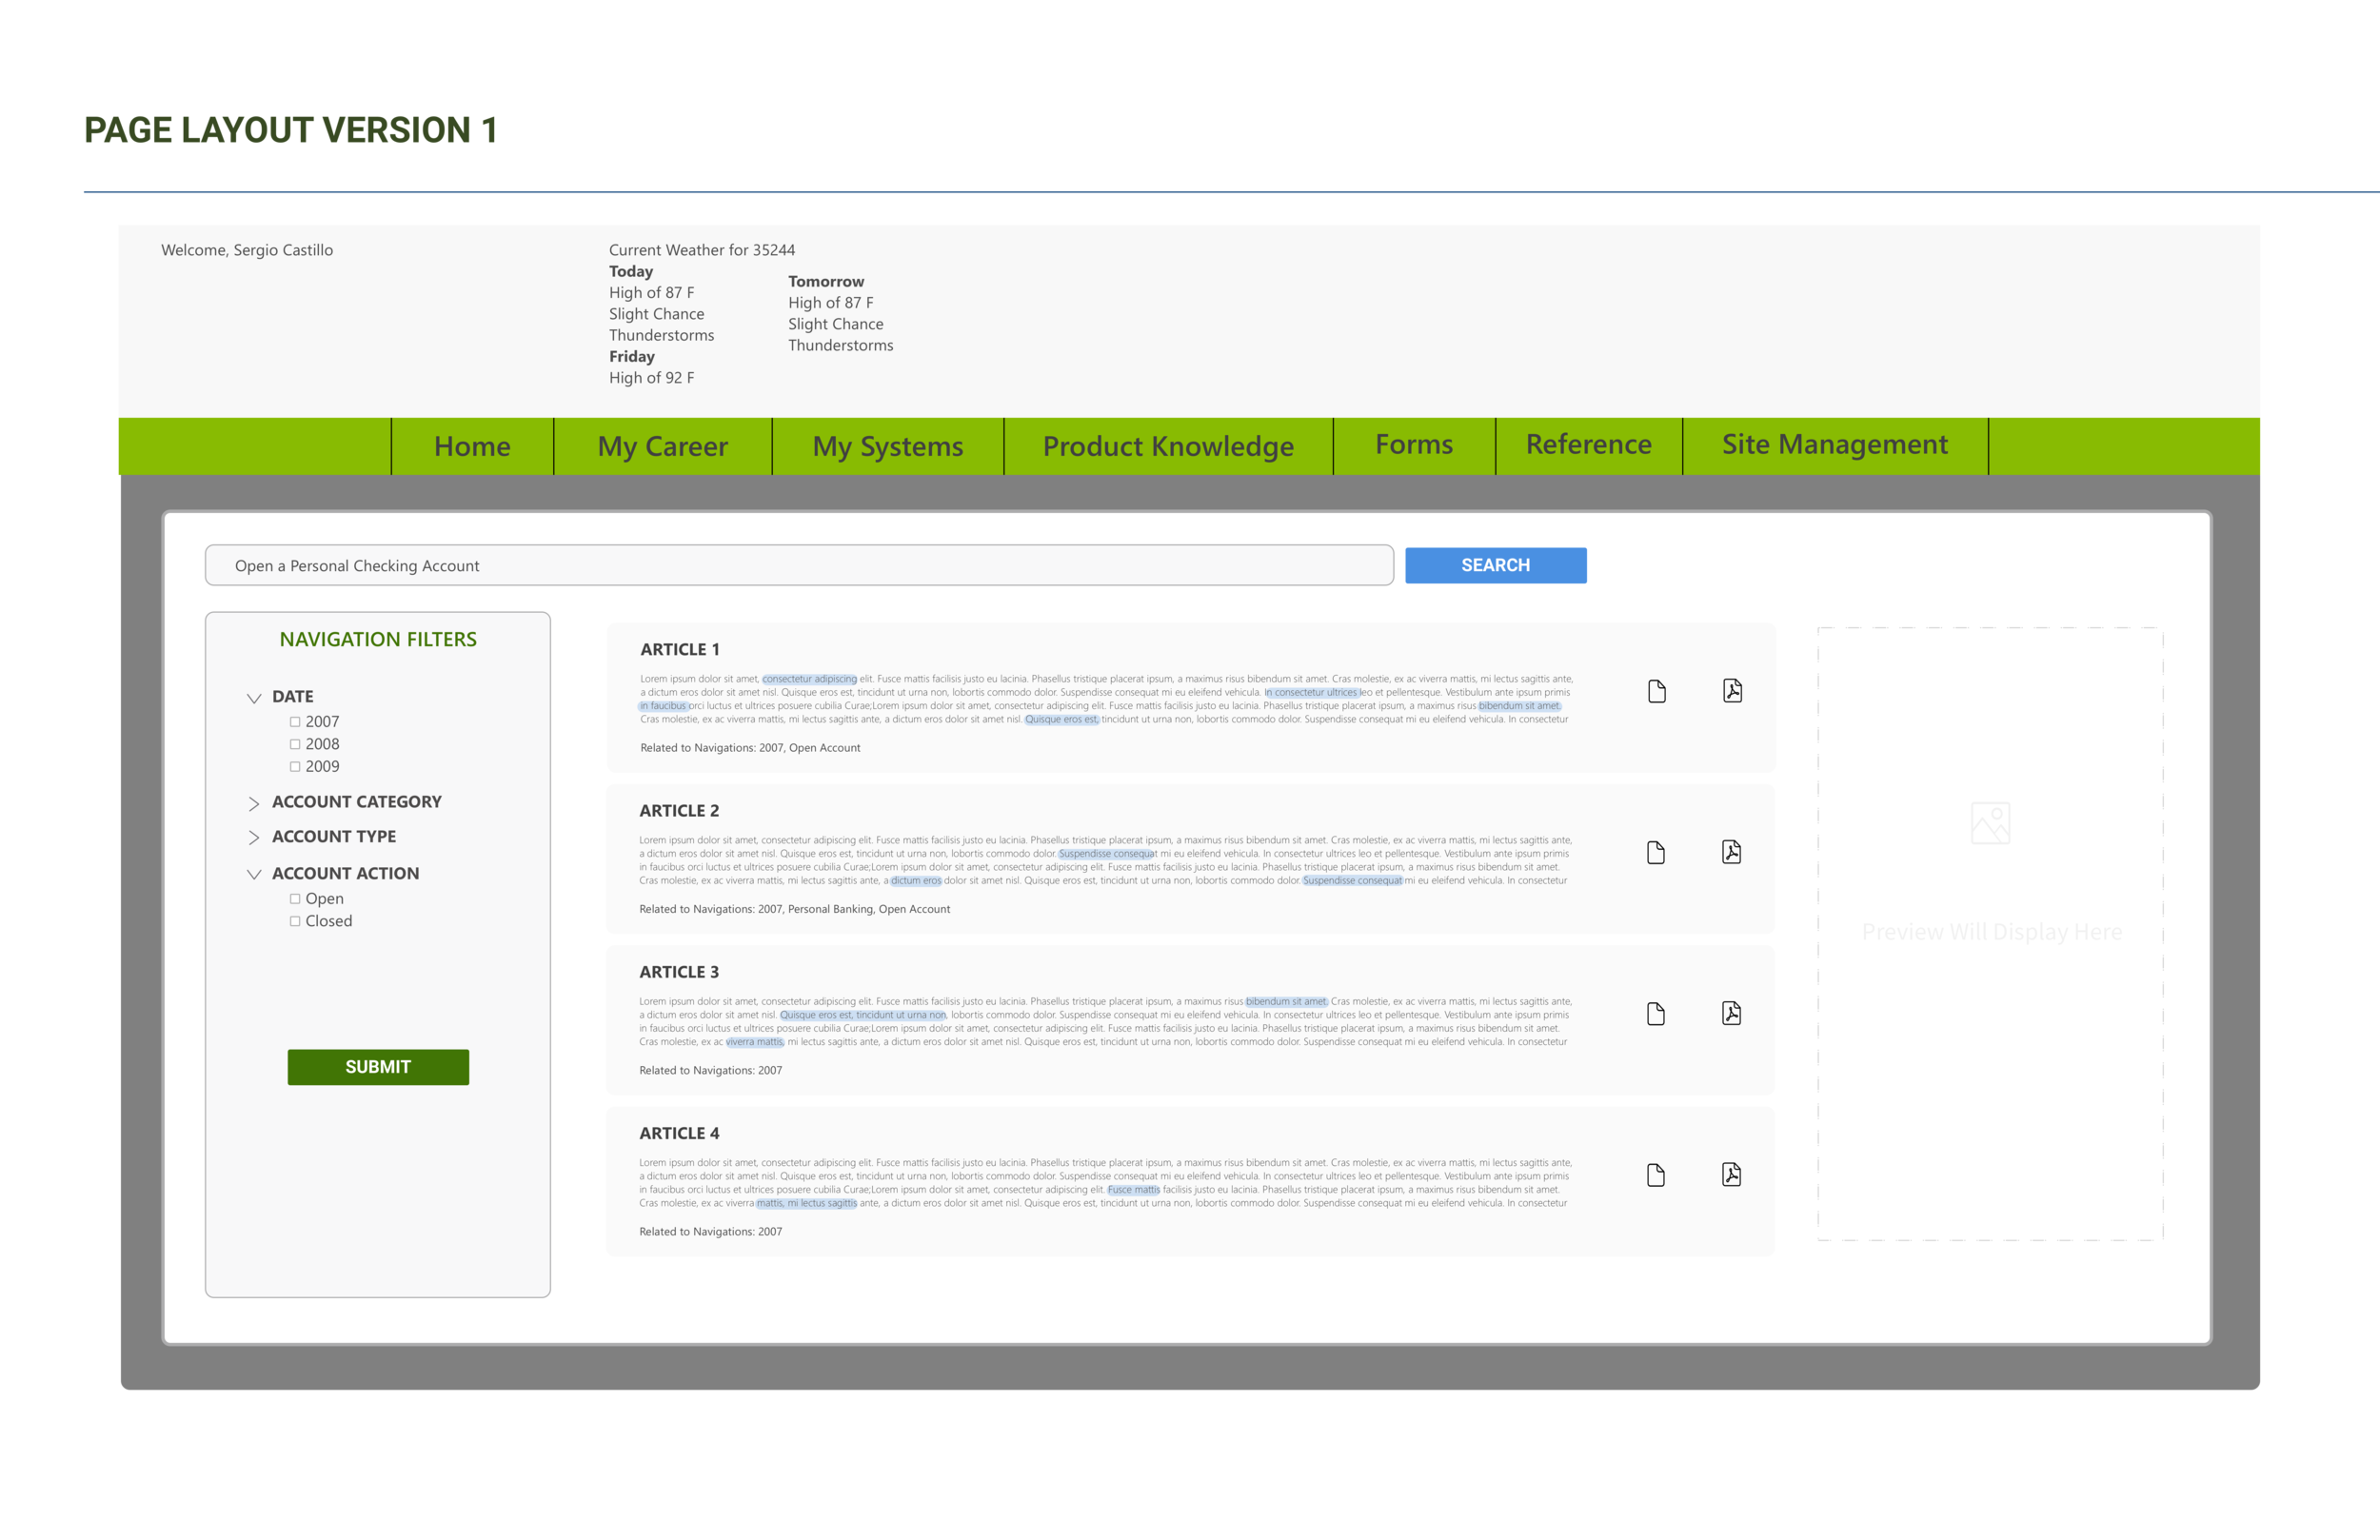Open Article 1 PDF icon
Viewport: 2380px width, 1540px height.
tap(1732, 690)
